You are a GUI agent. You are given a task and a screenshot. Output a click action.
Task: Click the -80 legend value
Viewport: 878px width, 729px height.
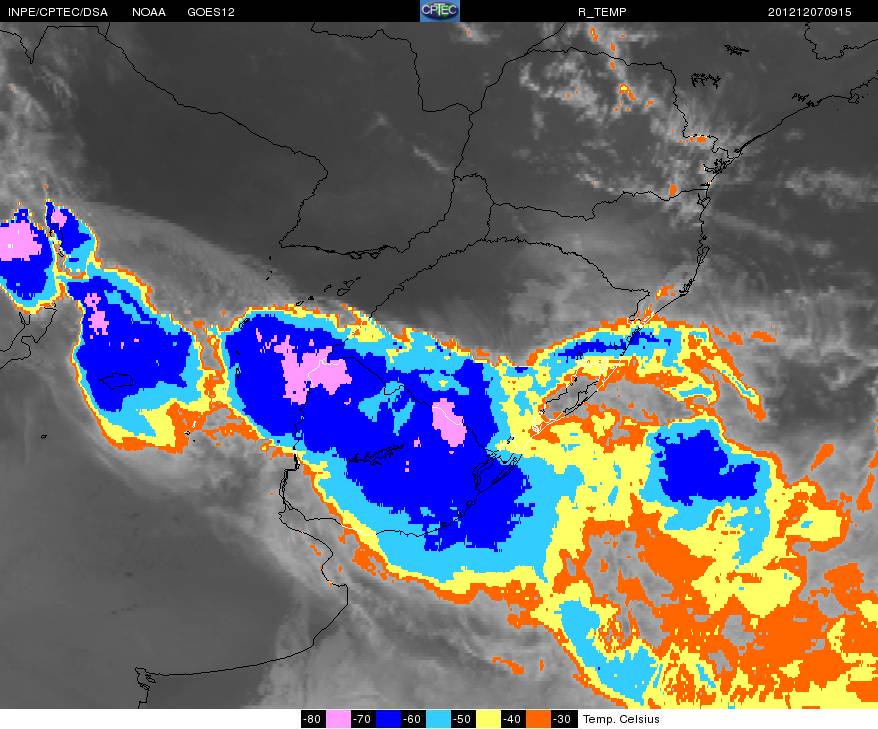pos(314,719)
